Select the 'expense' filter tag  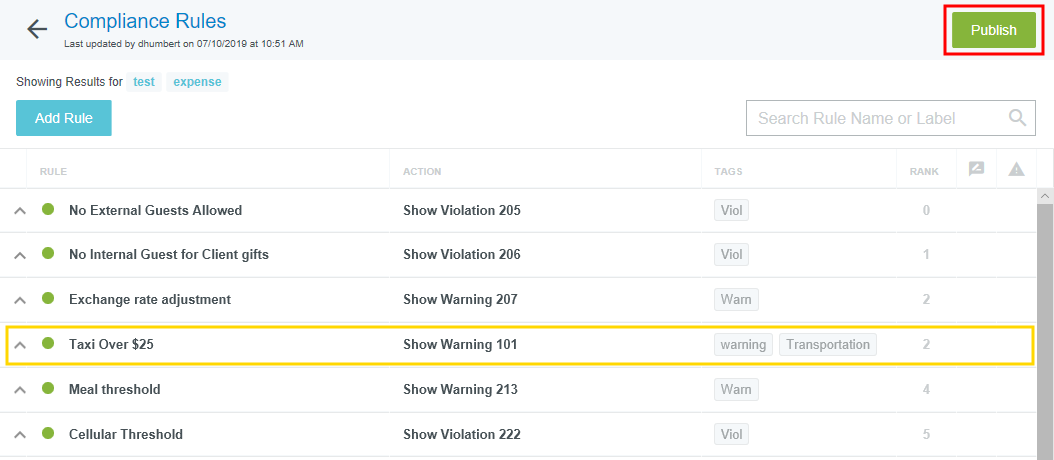[197, 82]
